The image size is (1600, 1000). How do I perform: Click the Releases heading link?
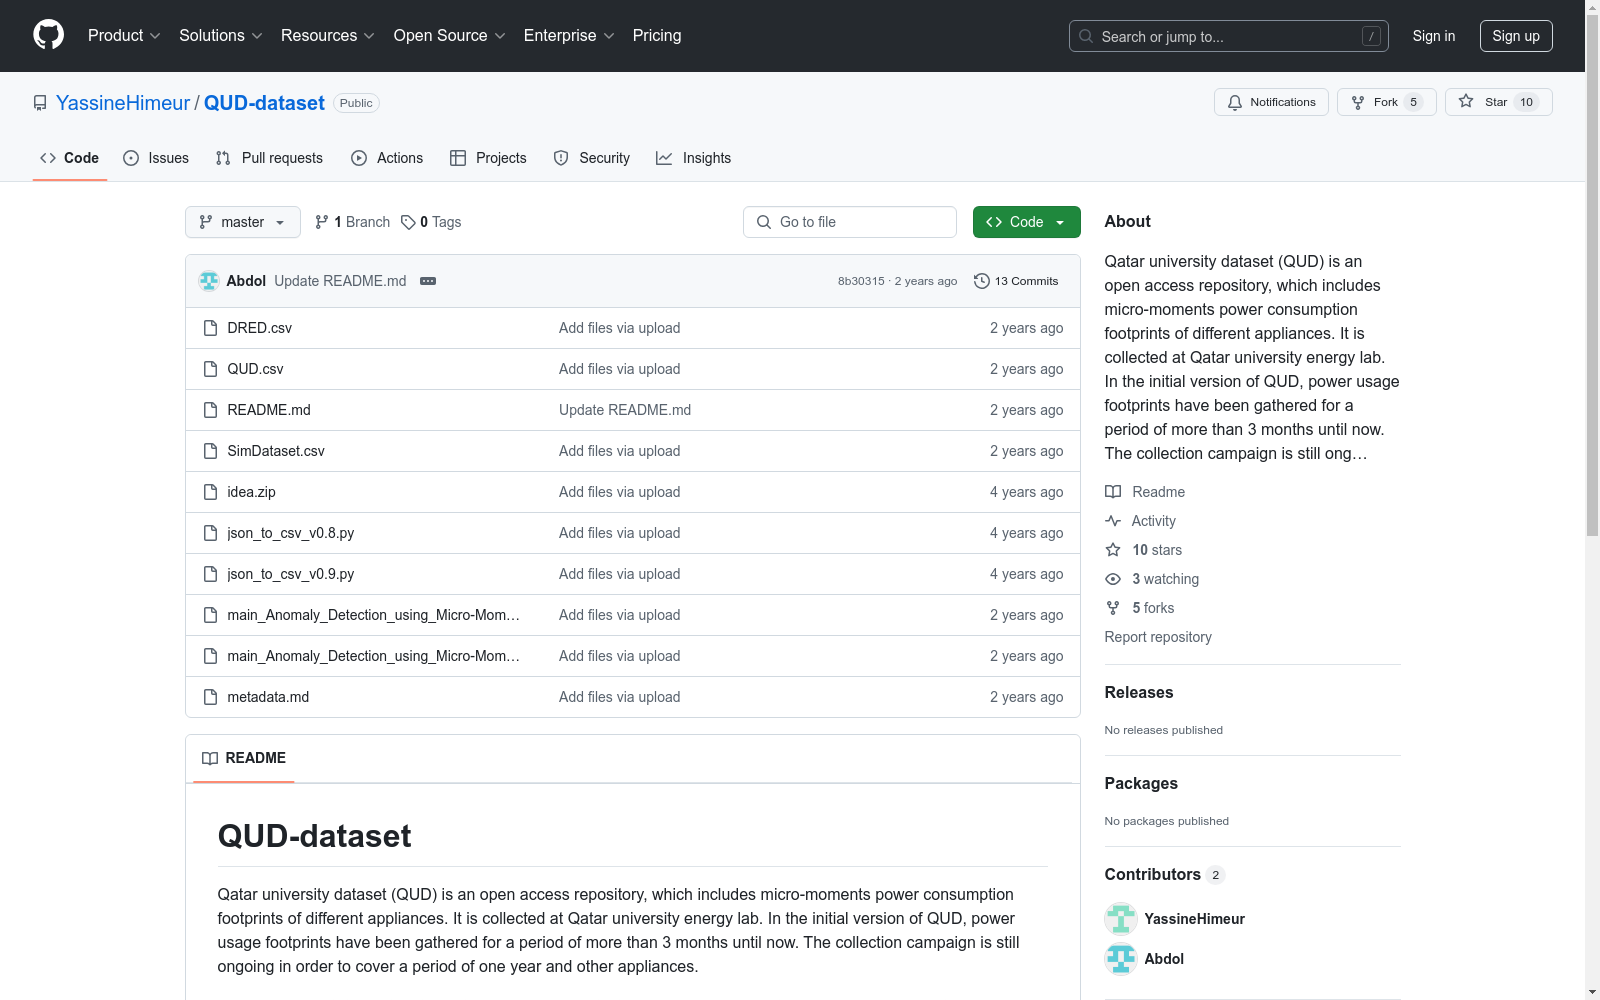[x=1139, y=692]
